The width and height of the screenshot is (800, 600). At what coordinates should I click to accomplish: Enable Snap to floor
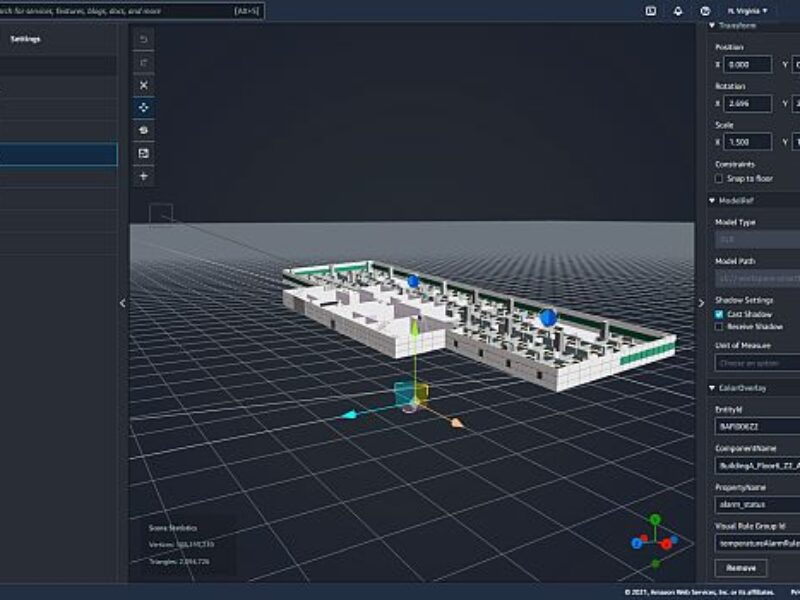point(718,177)
